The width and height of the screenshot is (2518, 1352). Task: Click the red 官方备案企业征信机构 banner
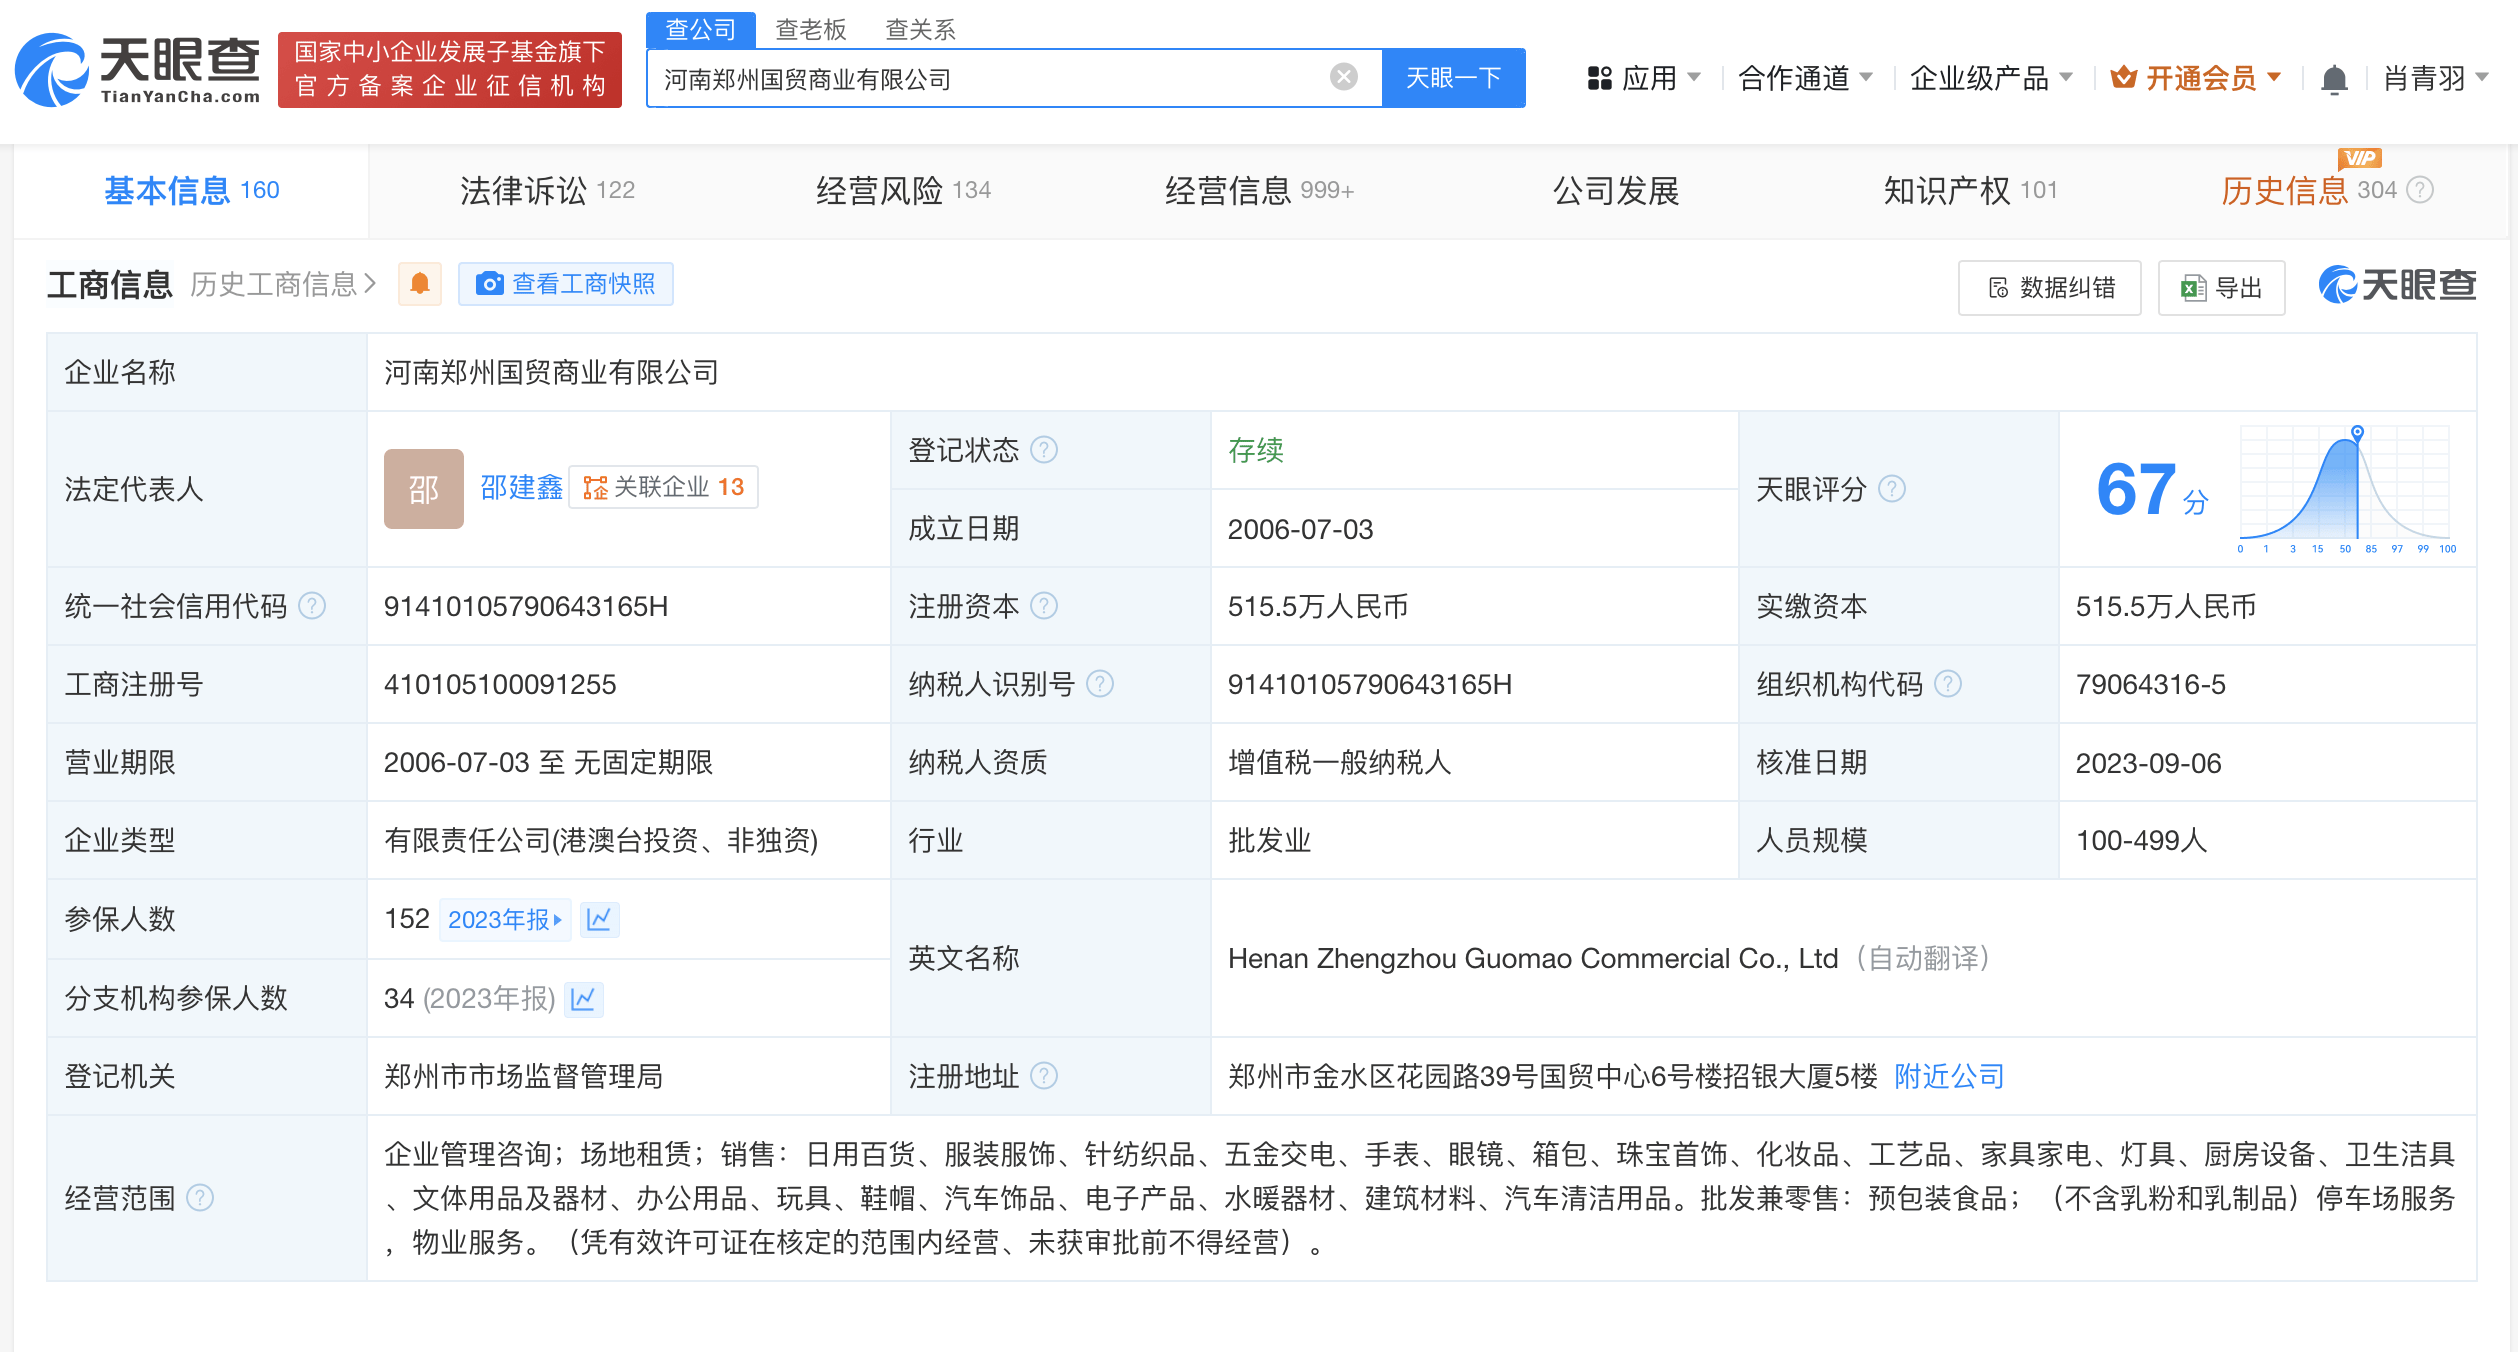coord(450,70)
